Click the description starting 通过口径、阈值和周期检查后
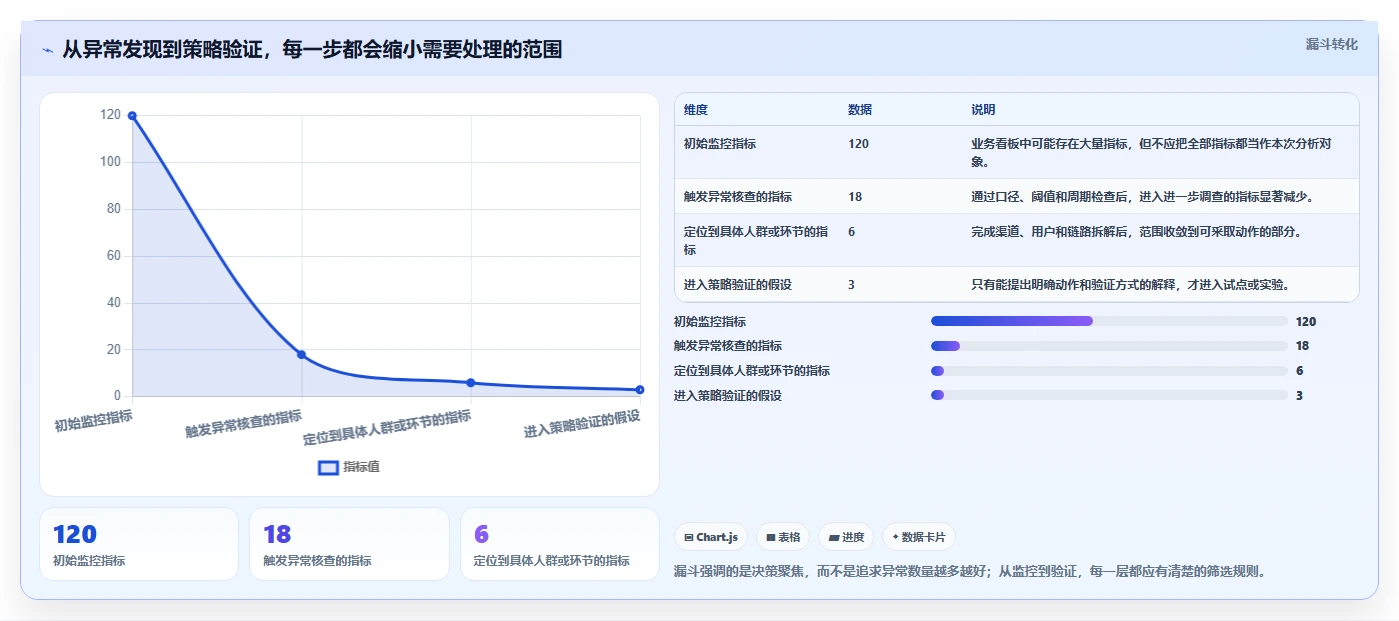This screenshot has width=1399, height=621. [x=1142, y=197]
